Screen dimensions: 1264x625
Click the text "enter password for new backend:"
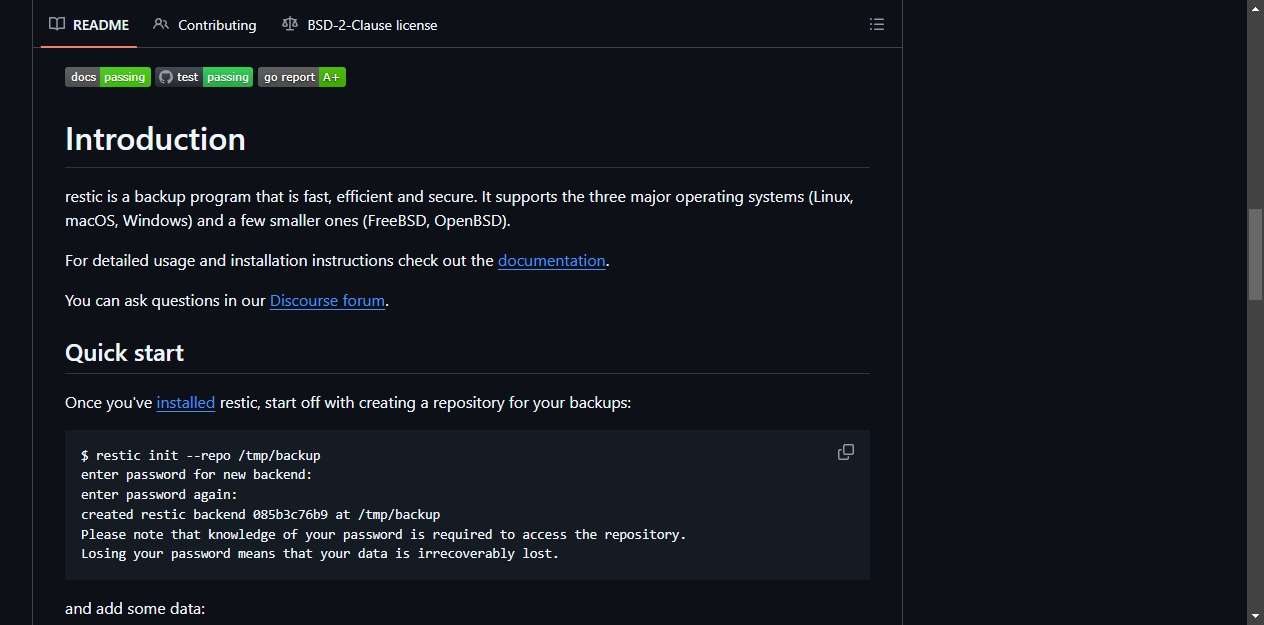click(x=197, y=475)
